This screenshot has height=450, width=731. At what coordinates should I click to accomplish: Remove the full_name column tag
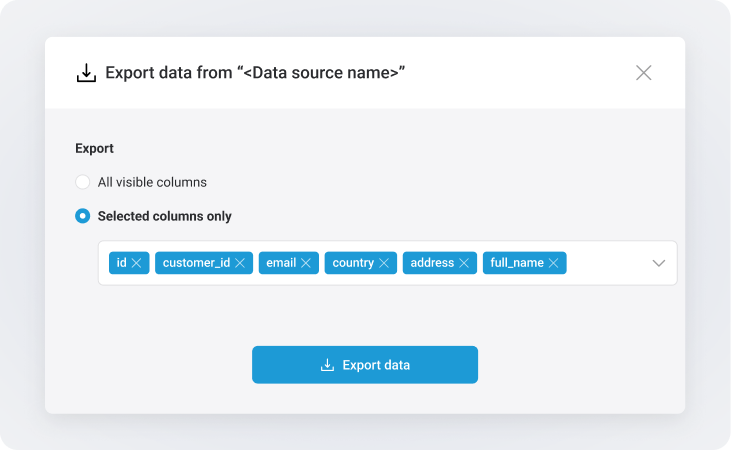tap(554, 263)
